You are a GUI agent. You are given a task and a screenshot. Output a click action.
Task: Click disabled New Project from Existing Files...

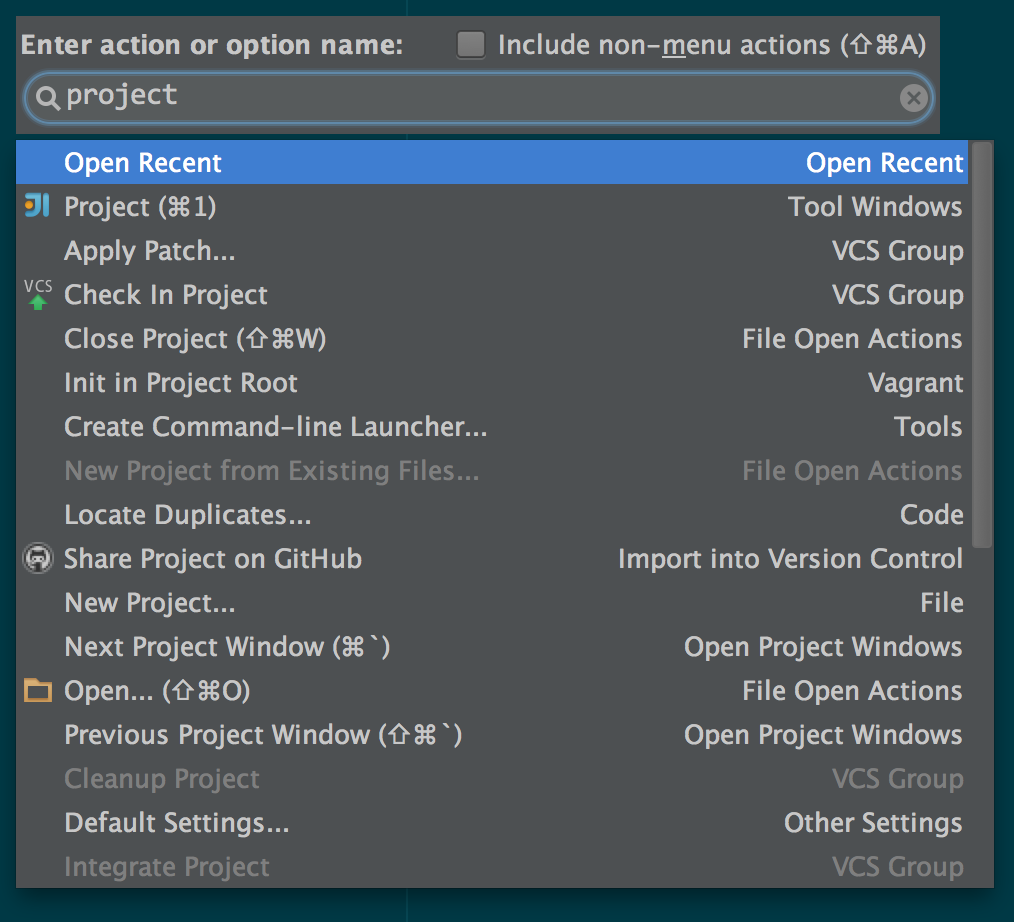pyautogui.click(x=492, y=470)
